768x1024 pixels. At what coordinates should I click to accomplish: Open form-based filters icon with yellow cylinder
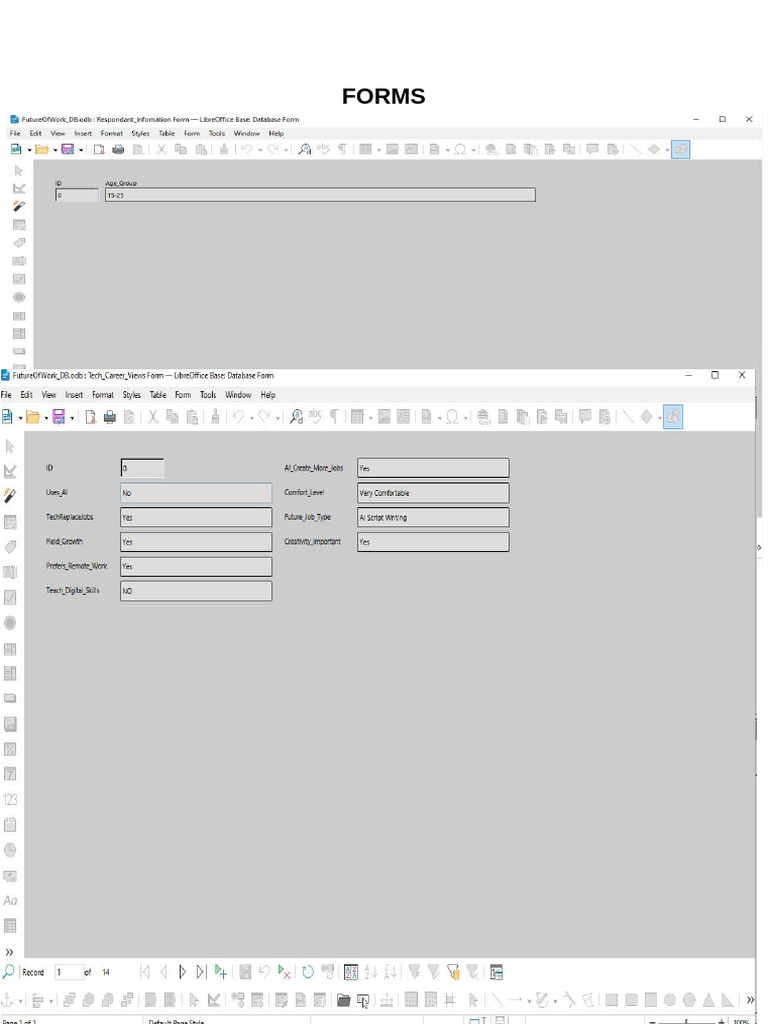point(453,972)
